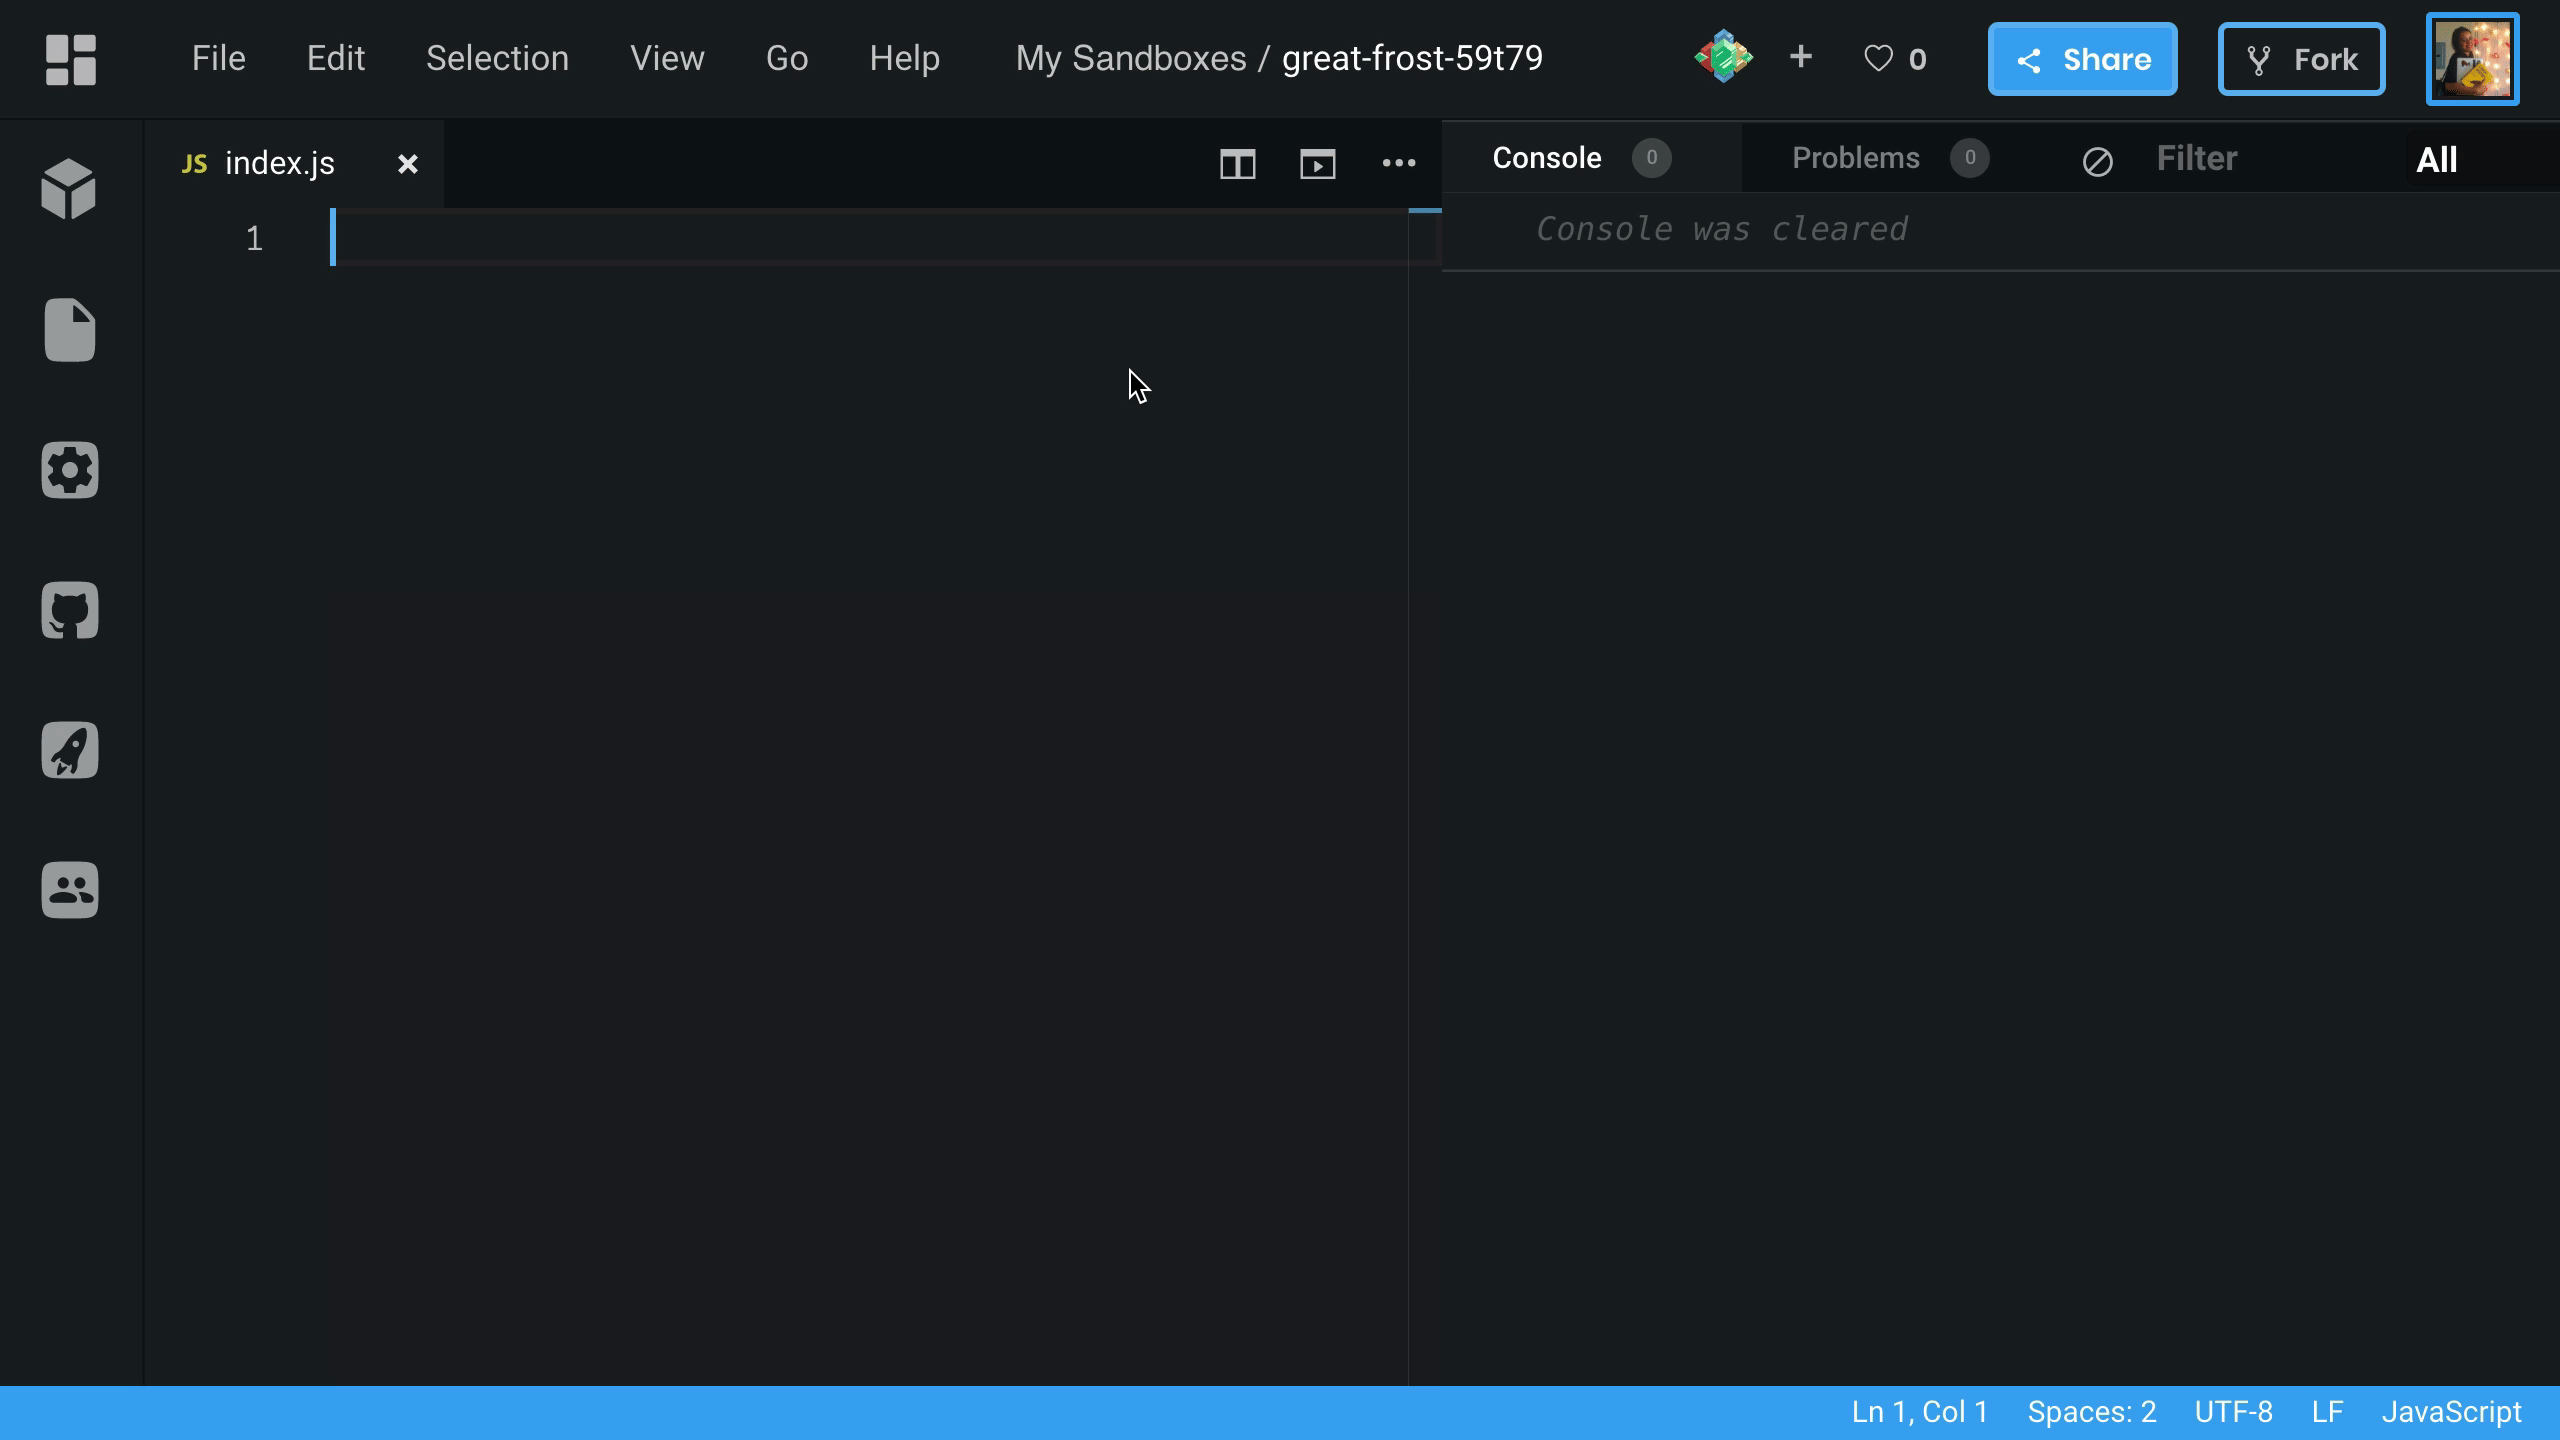Split the editor with the layout icon

click(x=1238, y=164)
